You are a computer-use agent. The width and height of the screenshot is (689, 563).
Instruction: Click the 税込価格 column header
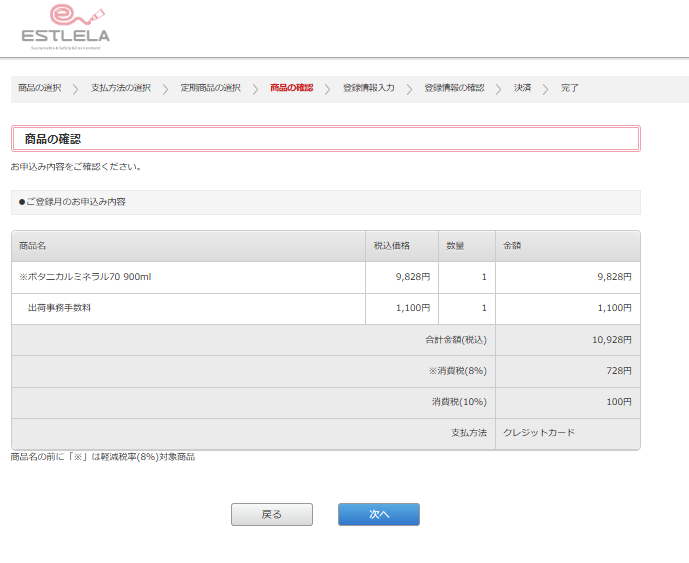[391, 245]
